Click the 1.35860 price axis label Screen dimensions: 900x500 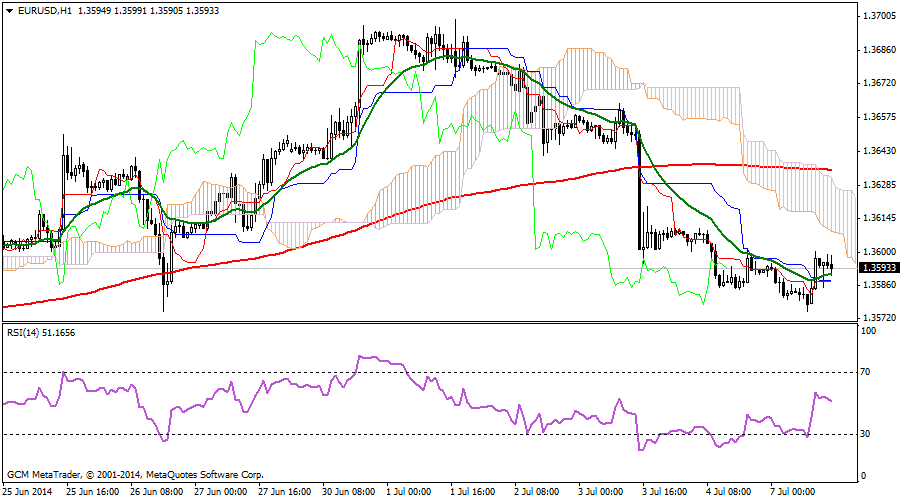[879, 285]
